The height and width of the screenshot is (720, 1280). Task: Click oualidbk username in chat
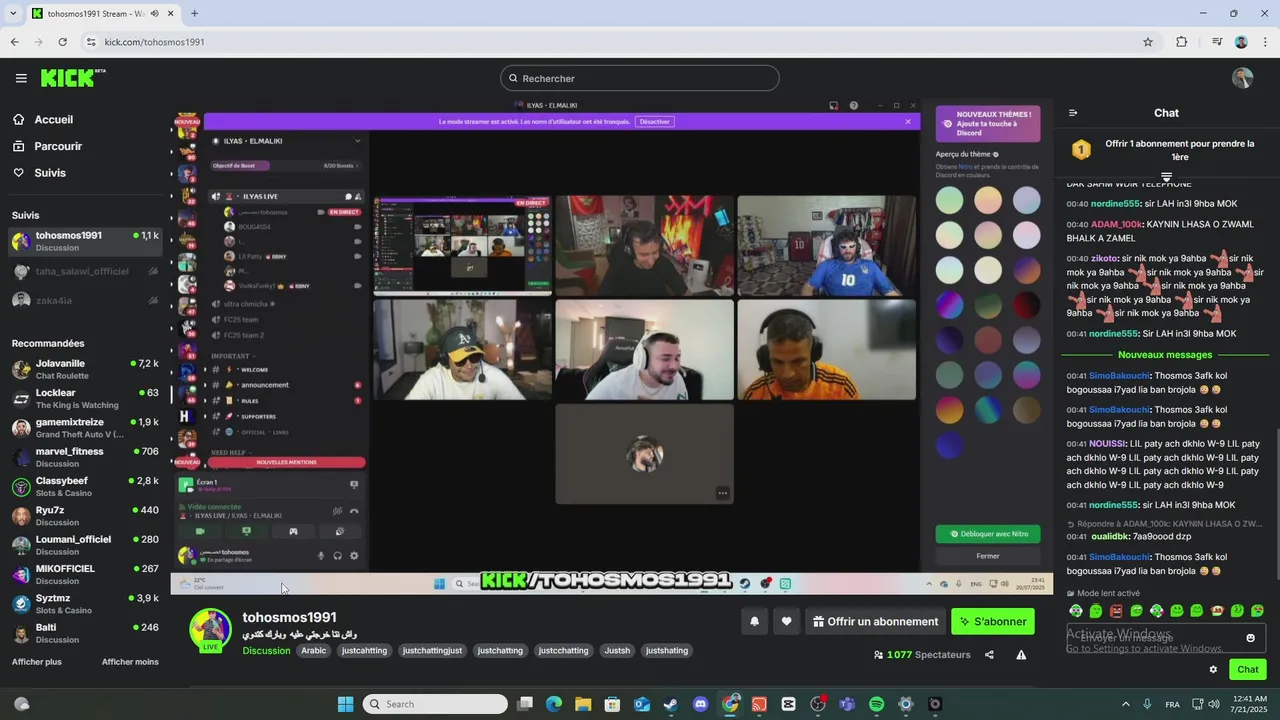pyautogui.click(x=1110, y=536)
